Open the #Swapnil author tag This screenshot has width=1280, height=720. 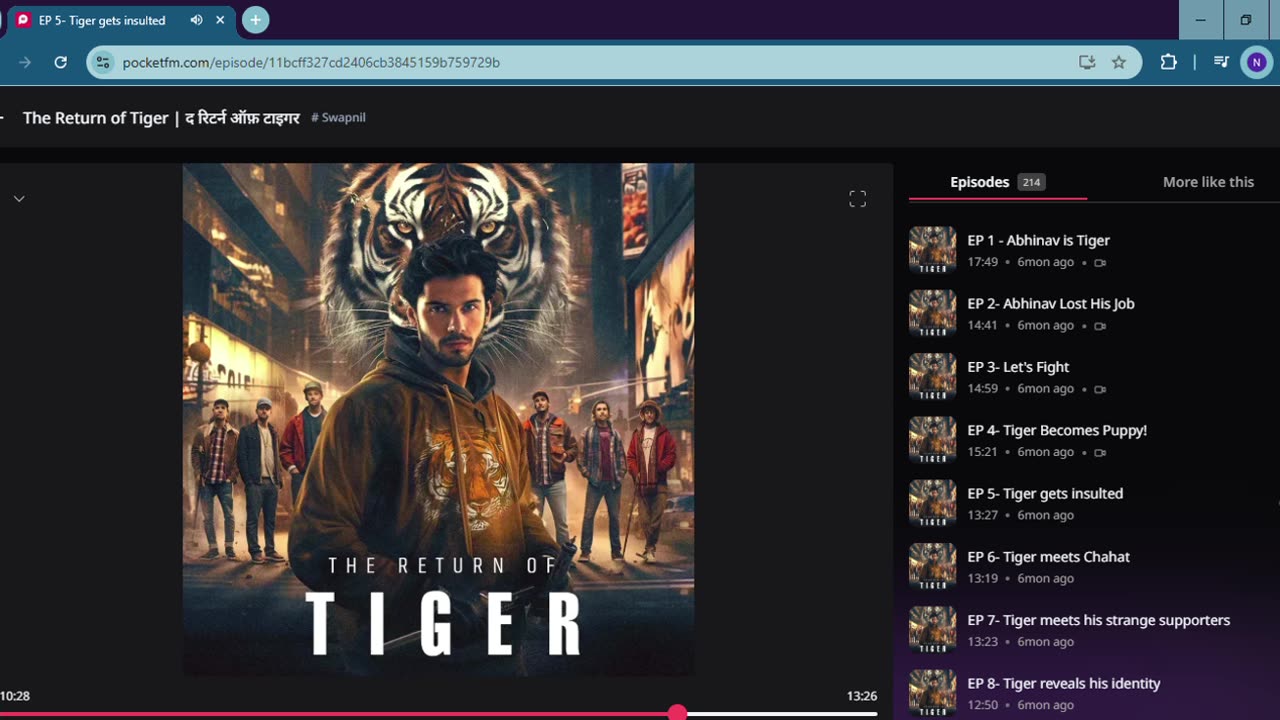338,117
